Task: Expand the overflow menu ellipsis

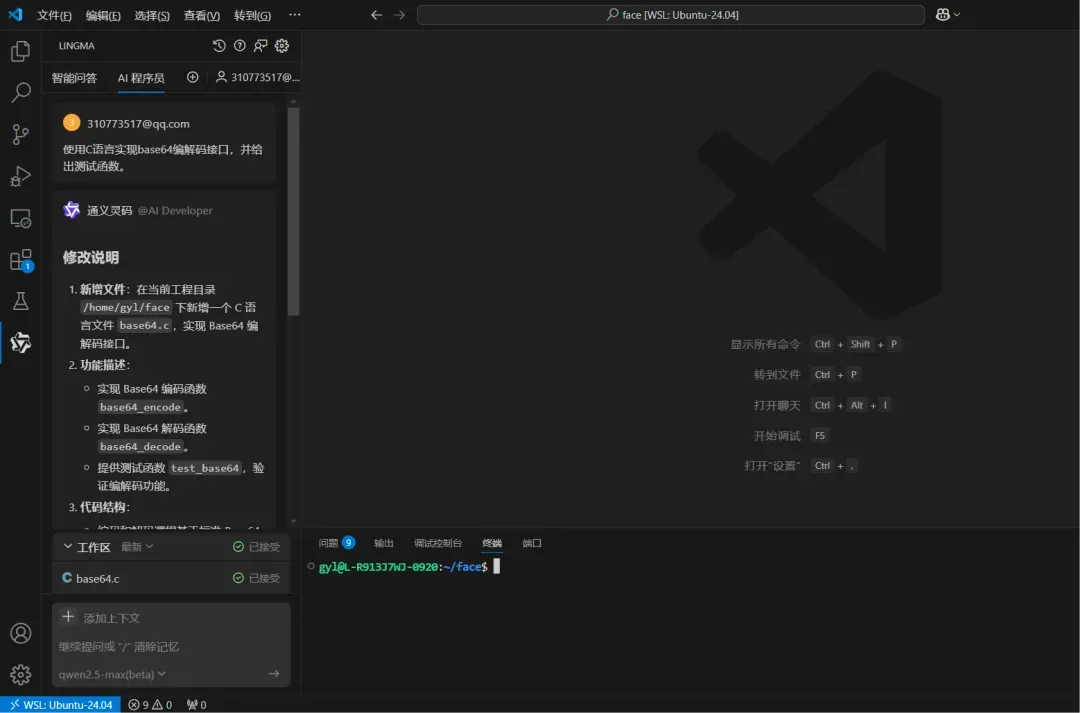Action: pos(295,14)
